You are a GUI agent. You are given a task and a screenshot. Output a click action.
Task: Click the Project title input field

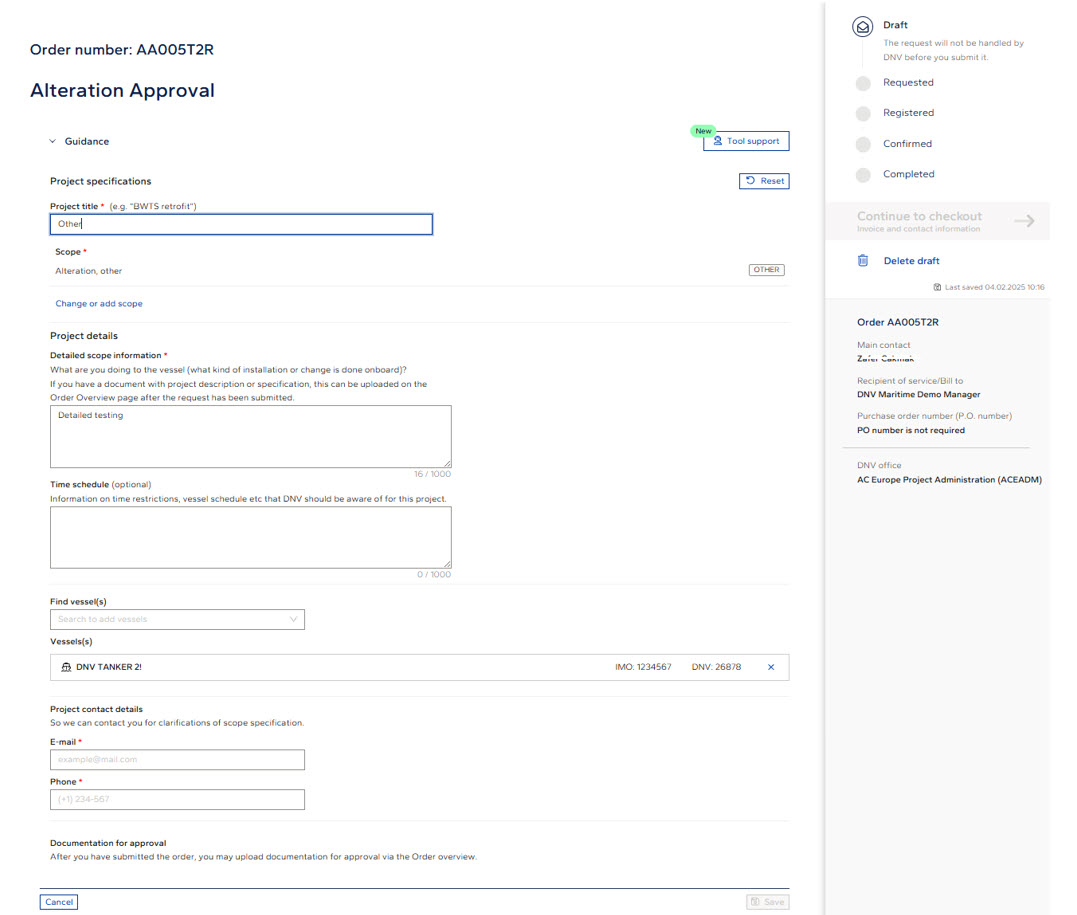(x=241, y=224)
